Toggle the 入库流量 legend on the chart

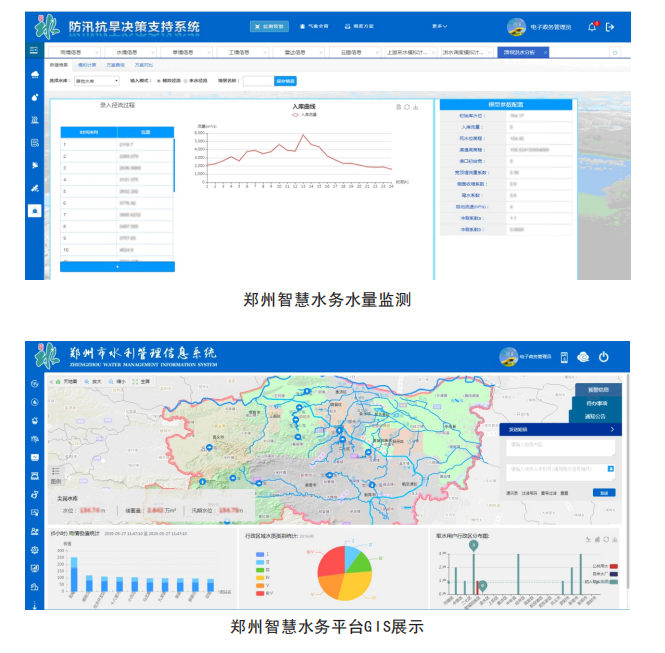[x=302, y=114]
